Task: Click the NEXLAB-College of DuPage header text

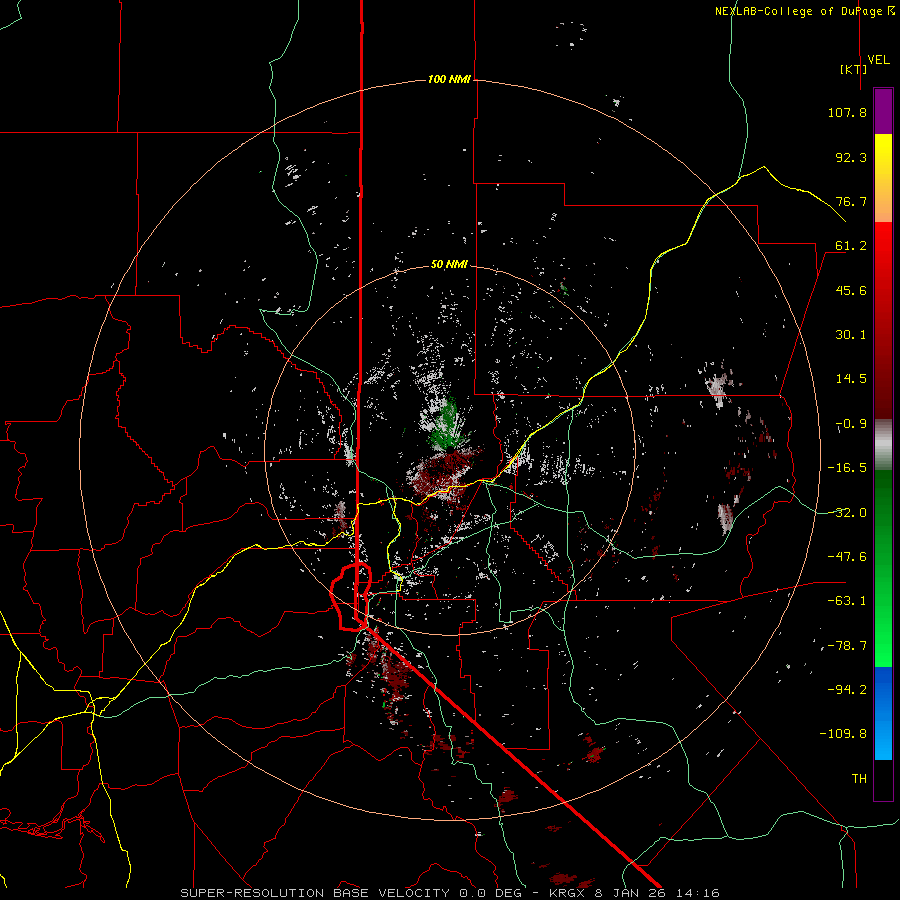Action: 805,11
